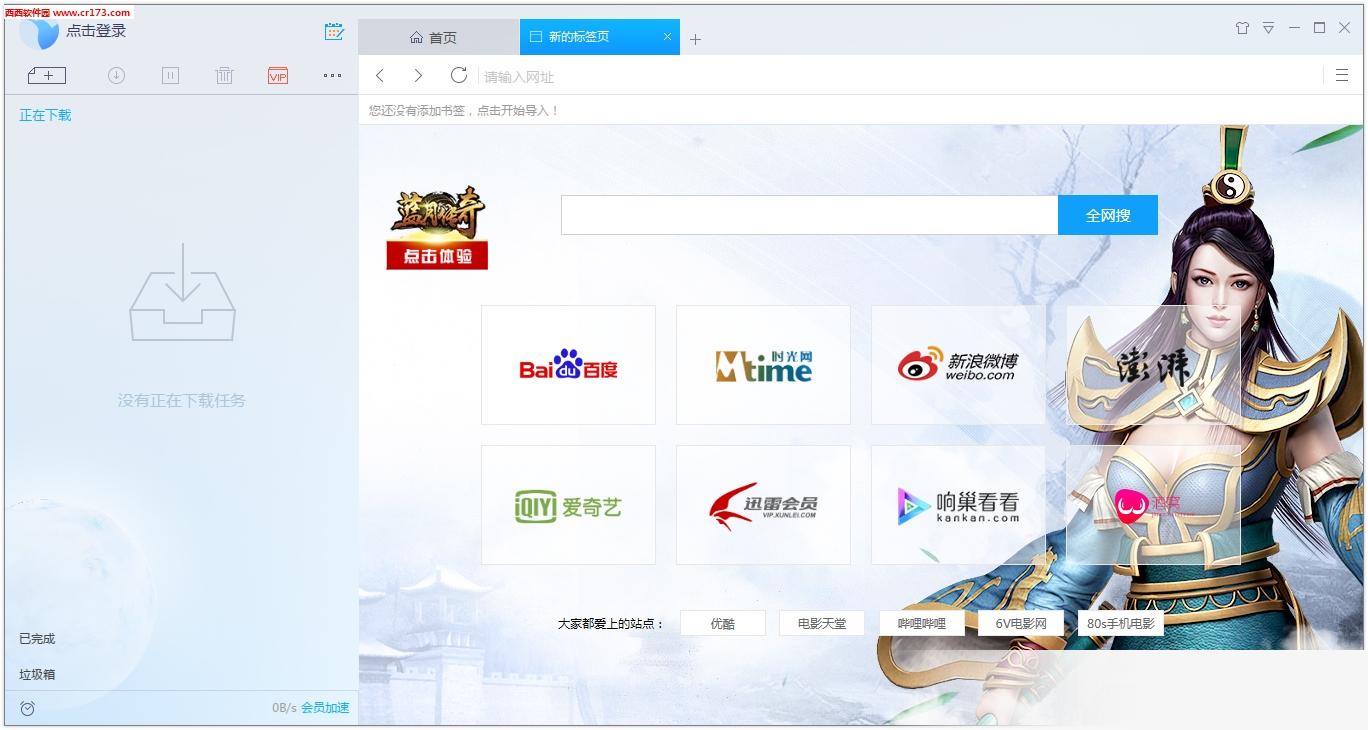Click the 哔哩哔哩 site button
1368x730 pixels.
(x=921, y=623)
